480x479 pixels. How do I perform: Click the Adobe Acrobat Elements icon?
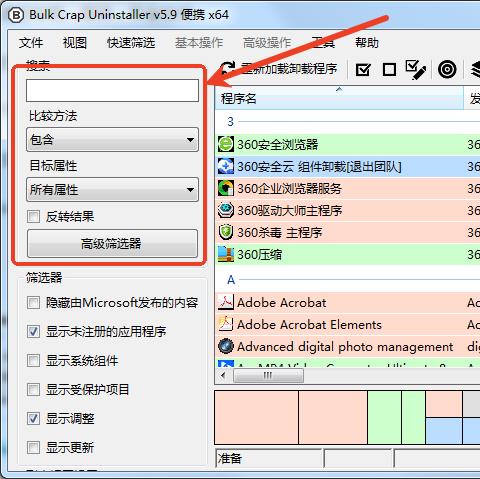[x=226, y=324]
